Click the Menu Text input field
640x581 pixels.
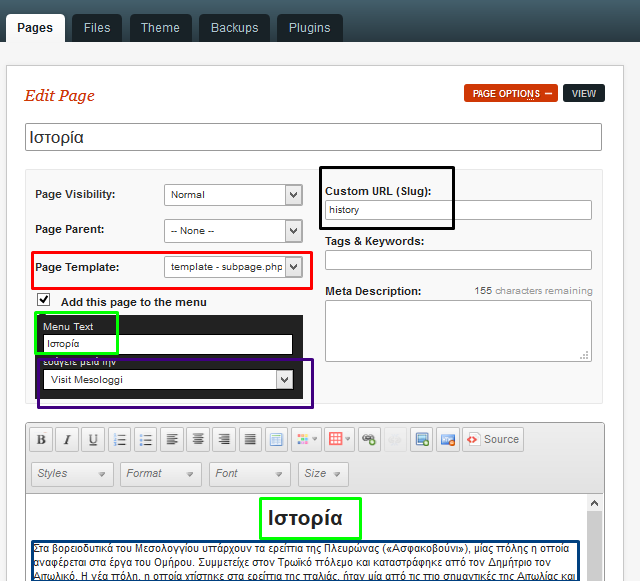[168, 344]
